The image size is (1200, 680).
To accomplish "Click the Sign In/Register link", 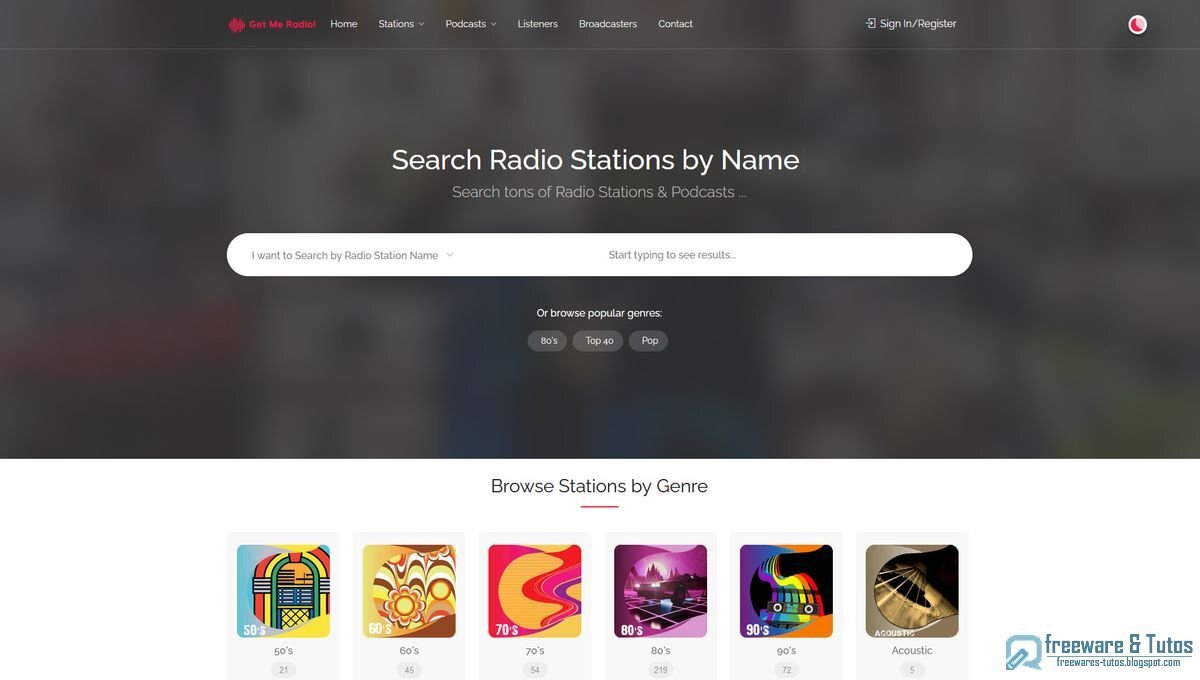I will coord(911,24).
